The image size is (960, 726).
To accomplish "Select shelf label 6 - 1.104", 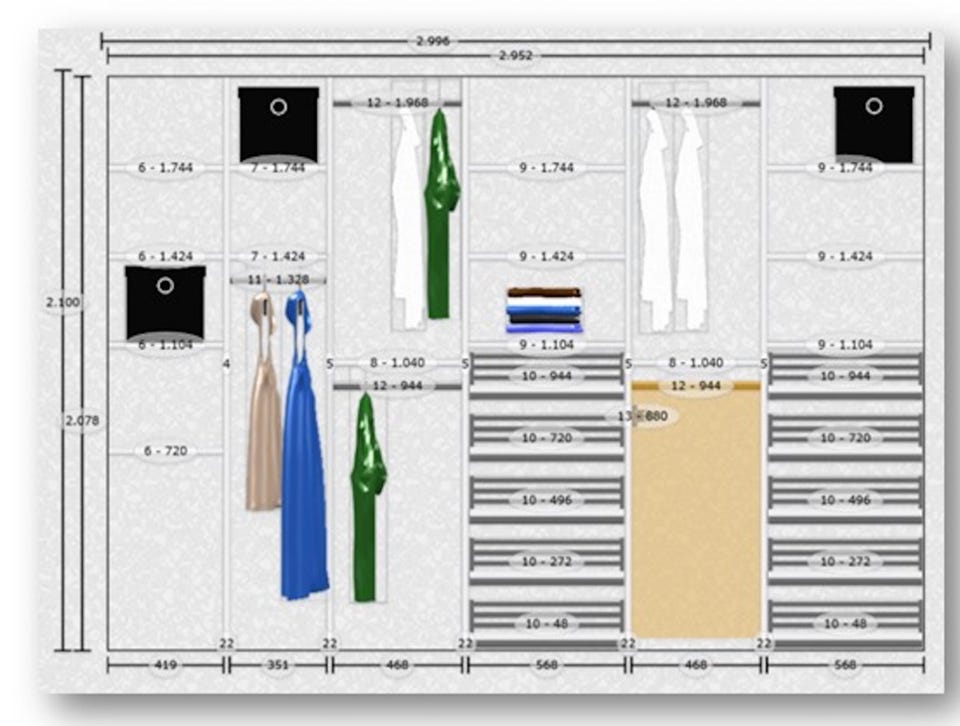I will pyautogui.click(x=165, y=345).
